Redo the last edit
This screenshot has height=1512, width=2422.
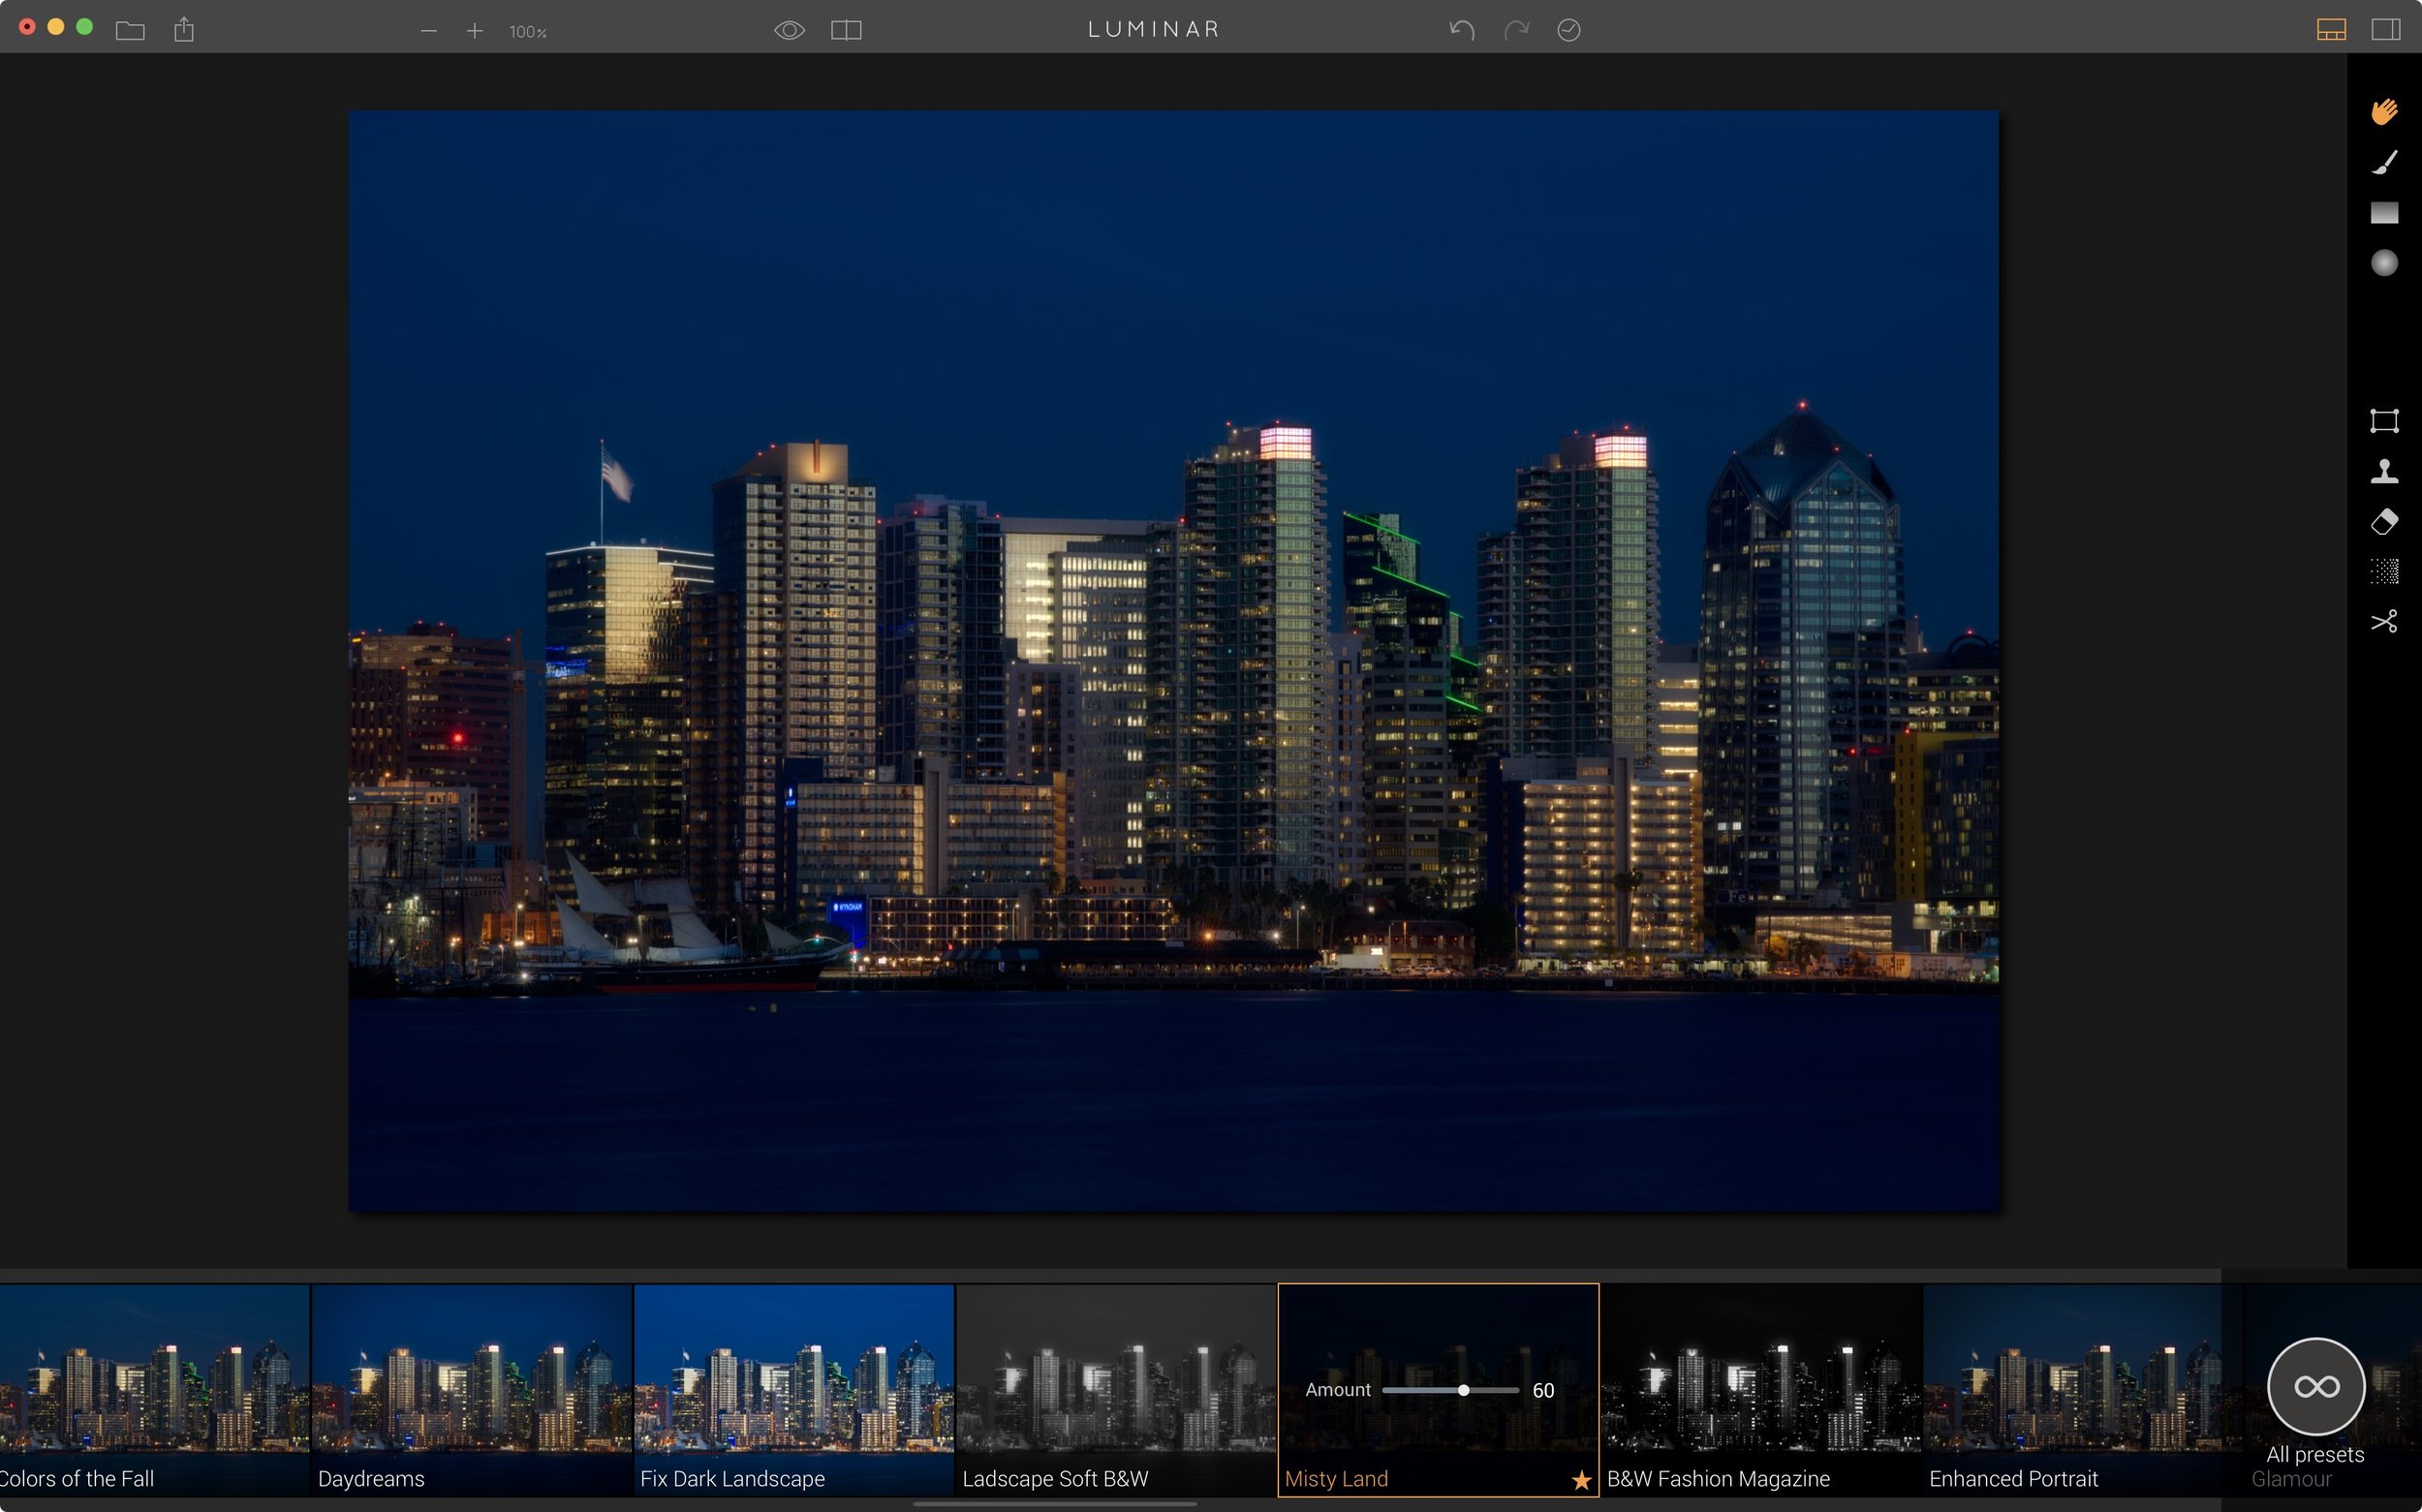(x=1516, y=30)
